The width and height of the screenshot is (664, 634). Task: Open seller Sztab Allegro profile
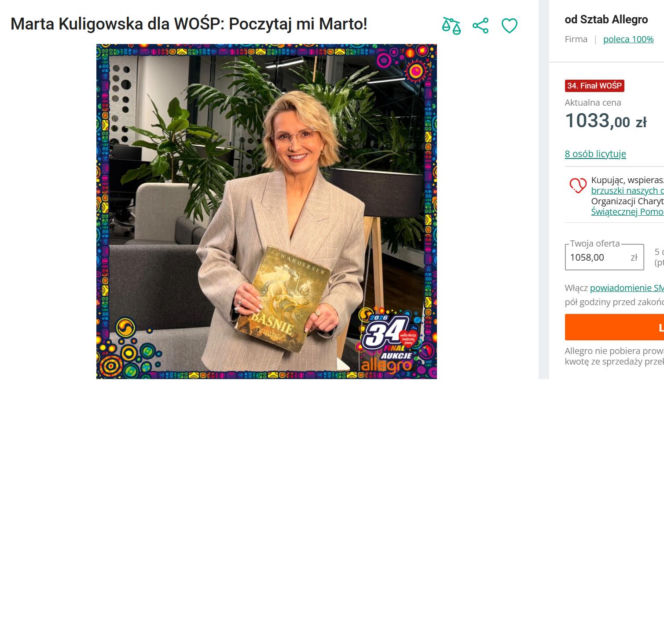[606, 19]
